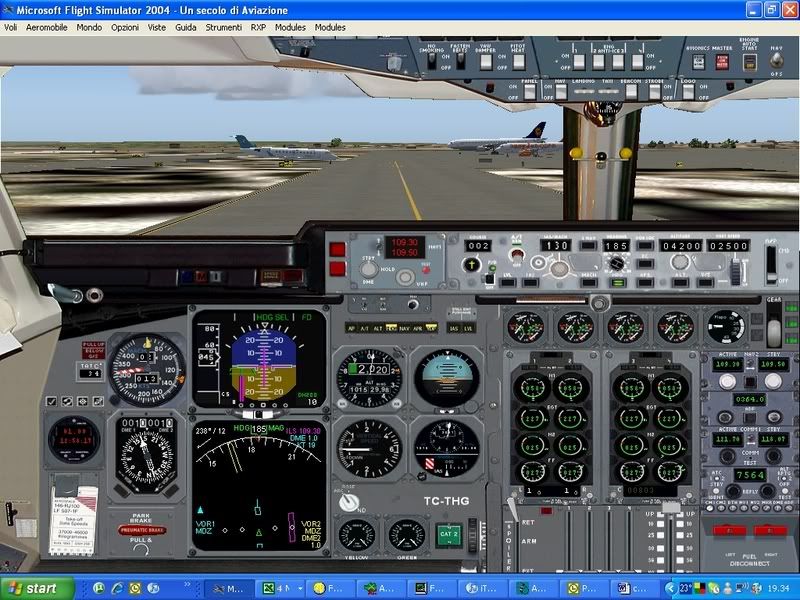Image resolution: width=800 pixels, height=600 pixels.
Task: Toggle the Pitot Heat switch
Action: point(519,62)
